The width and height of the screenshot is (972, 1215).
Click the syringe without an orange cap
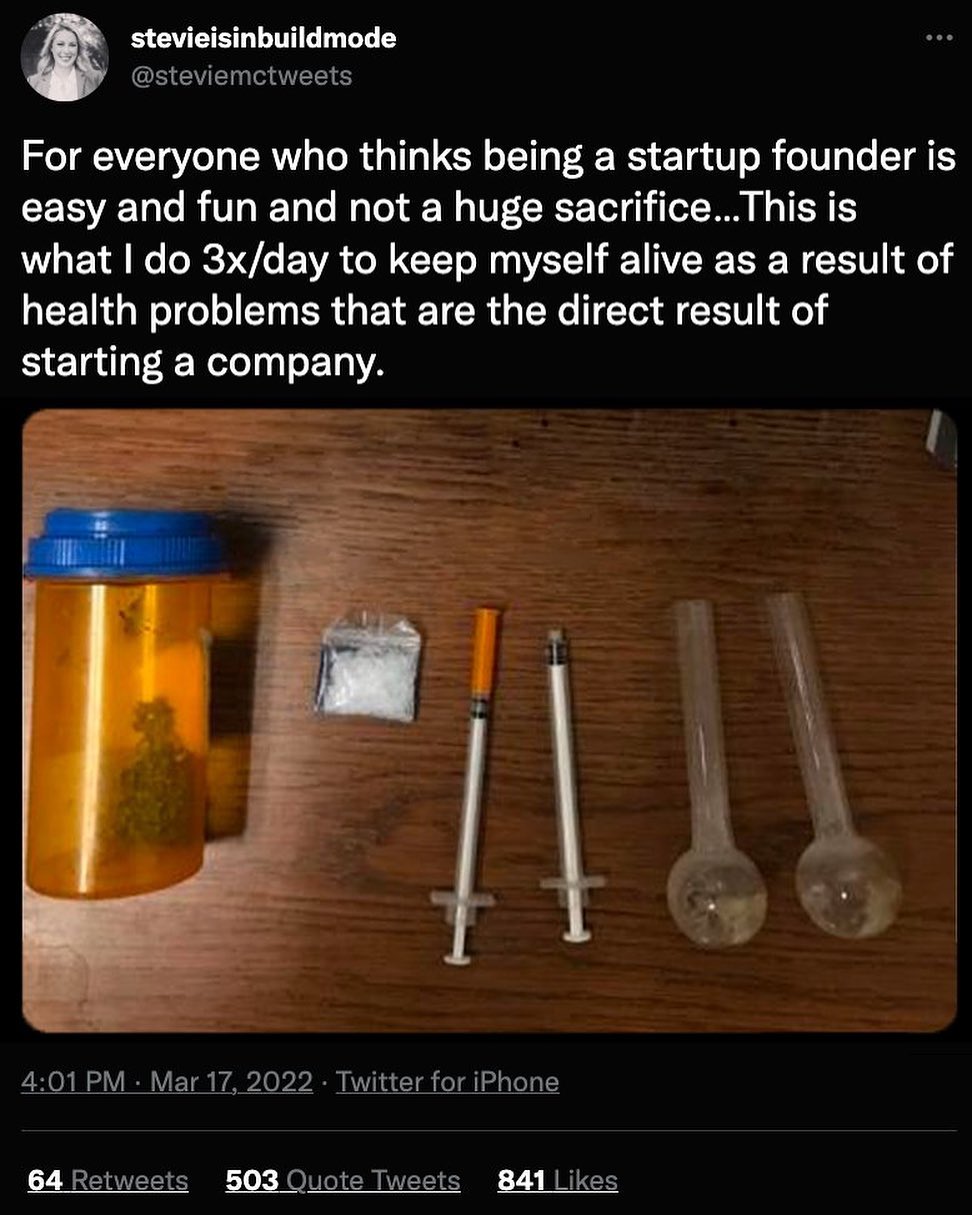pyautogui.click(x=566, y=780)
